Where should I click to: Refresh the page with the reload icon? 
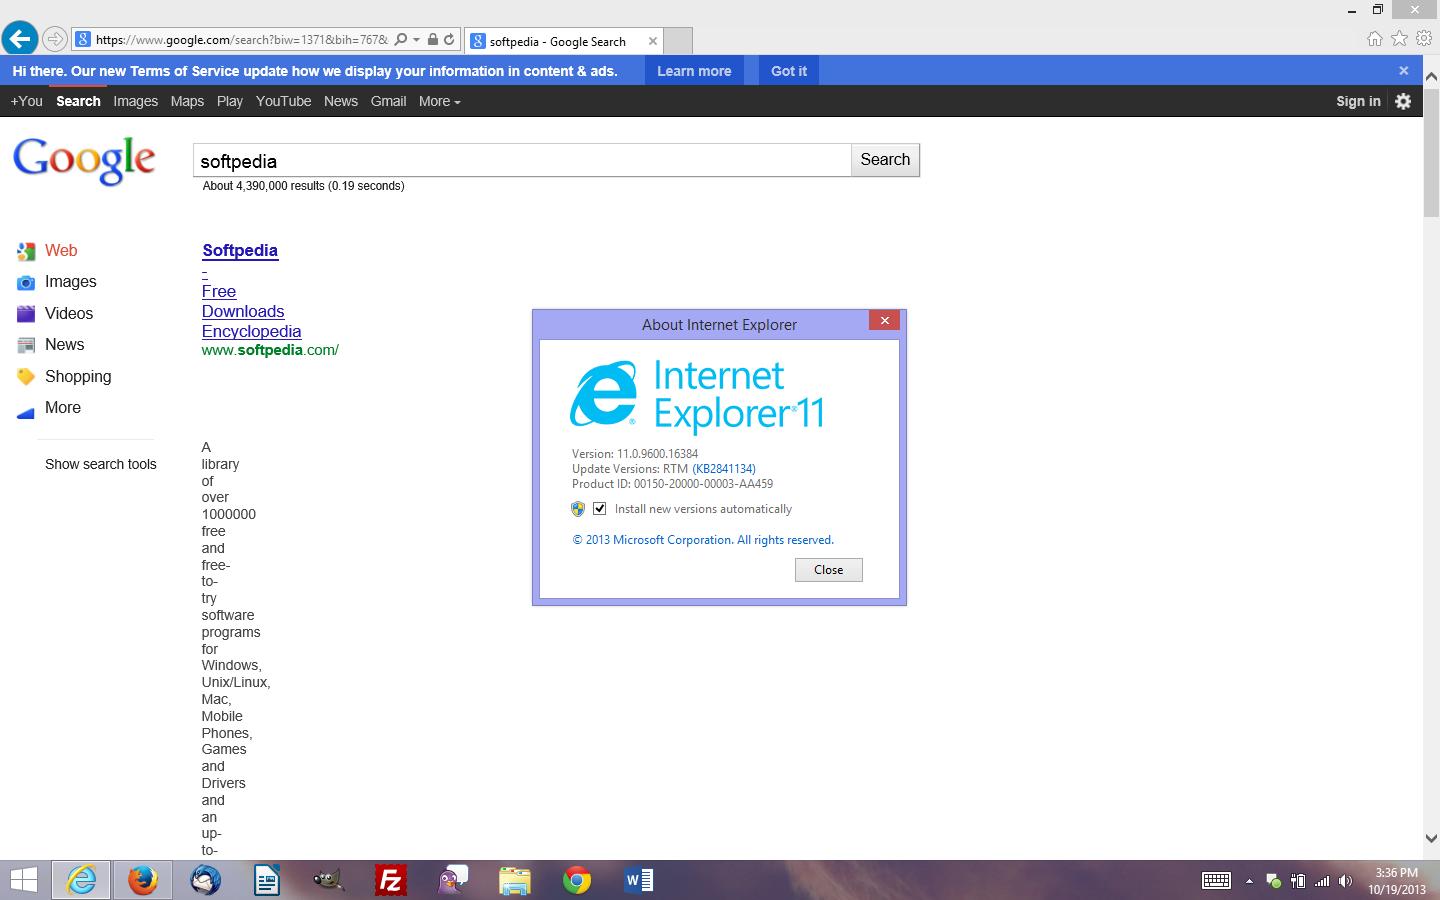click(449, 40)
